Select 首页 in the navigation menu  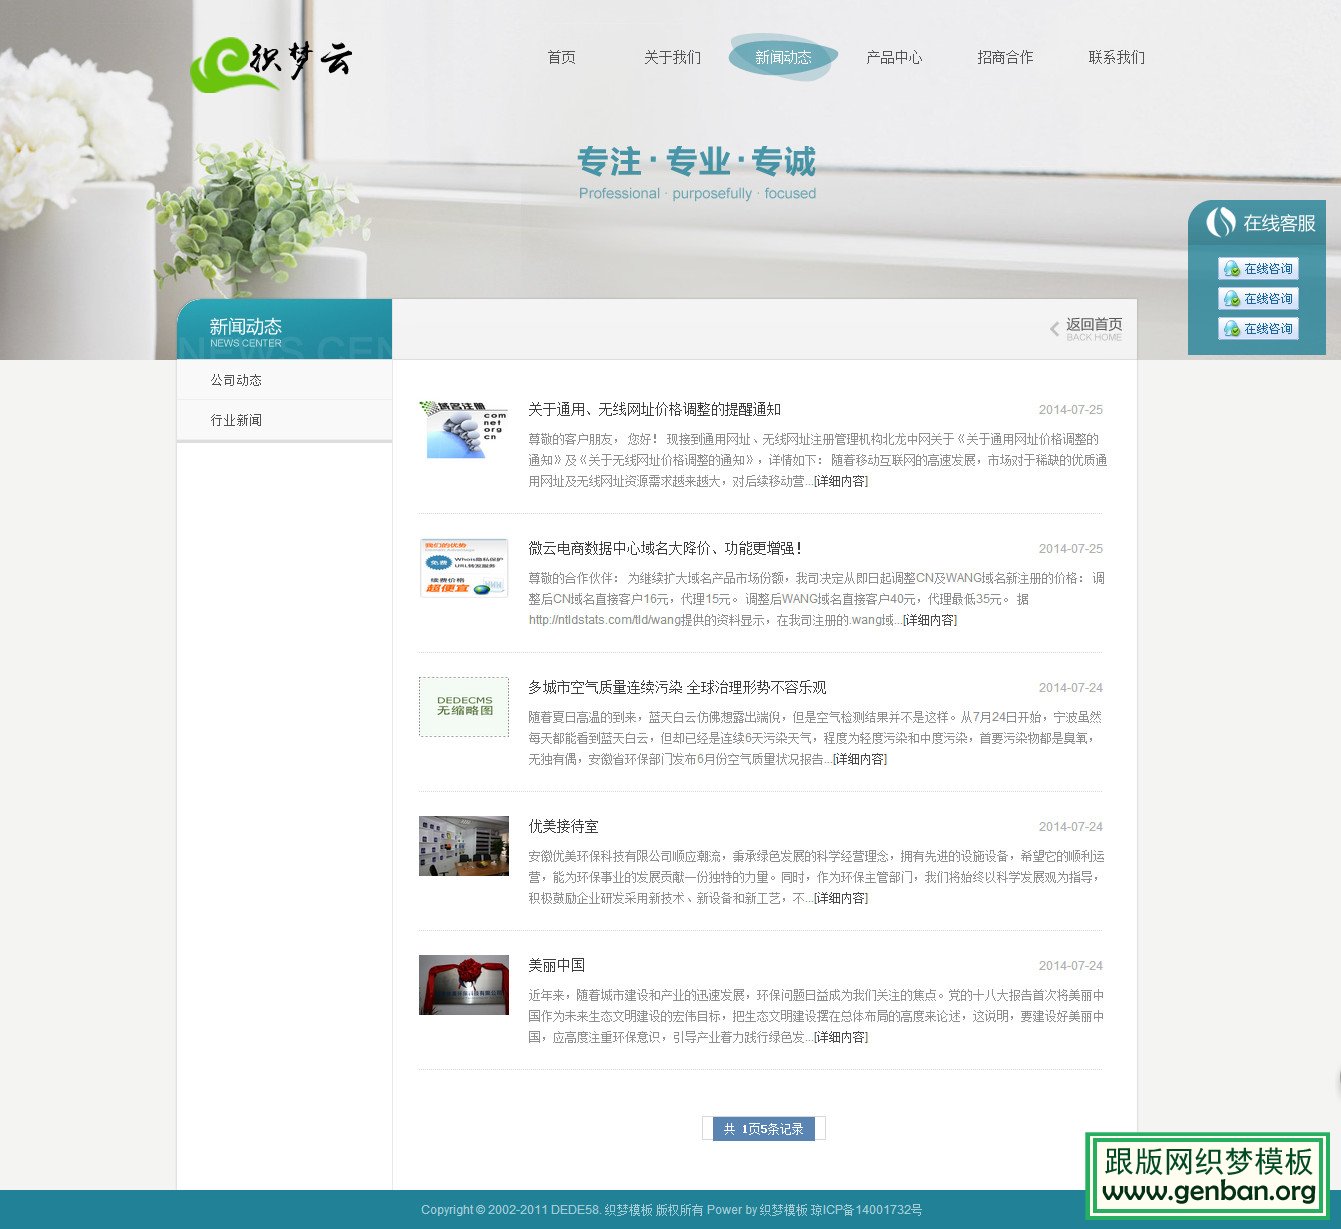tap(560, 57)
